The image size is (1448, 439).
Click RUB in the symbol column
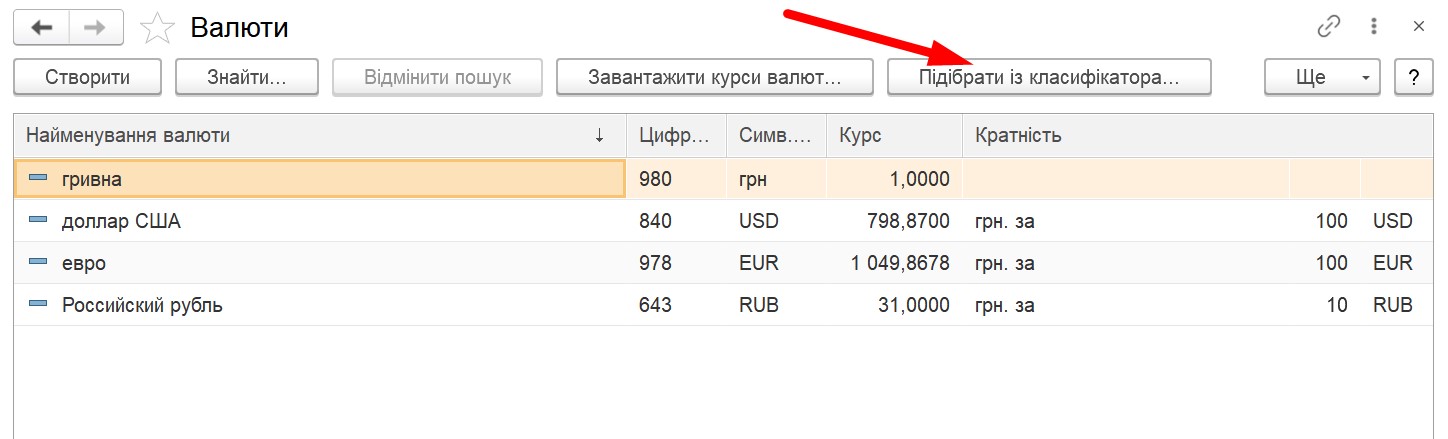click(759, 306)
